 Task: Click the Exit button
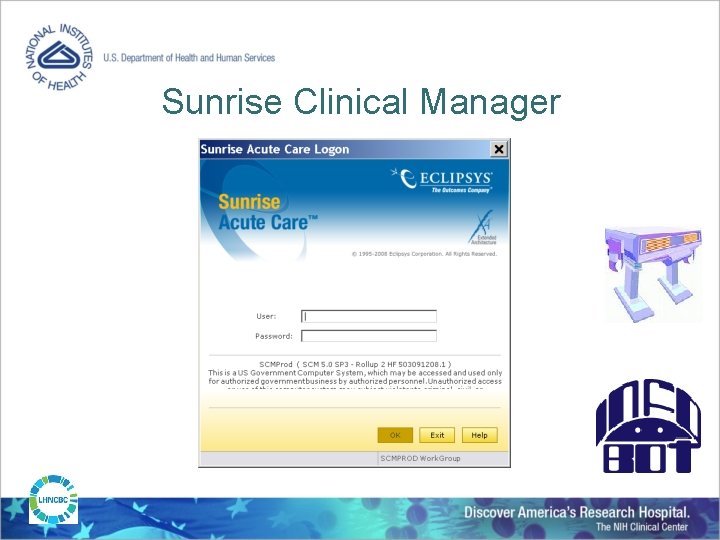point(437,435)
